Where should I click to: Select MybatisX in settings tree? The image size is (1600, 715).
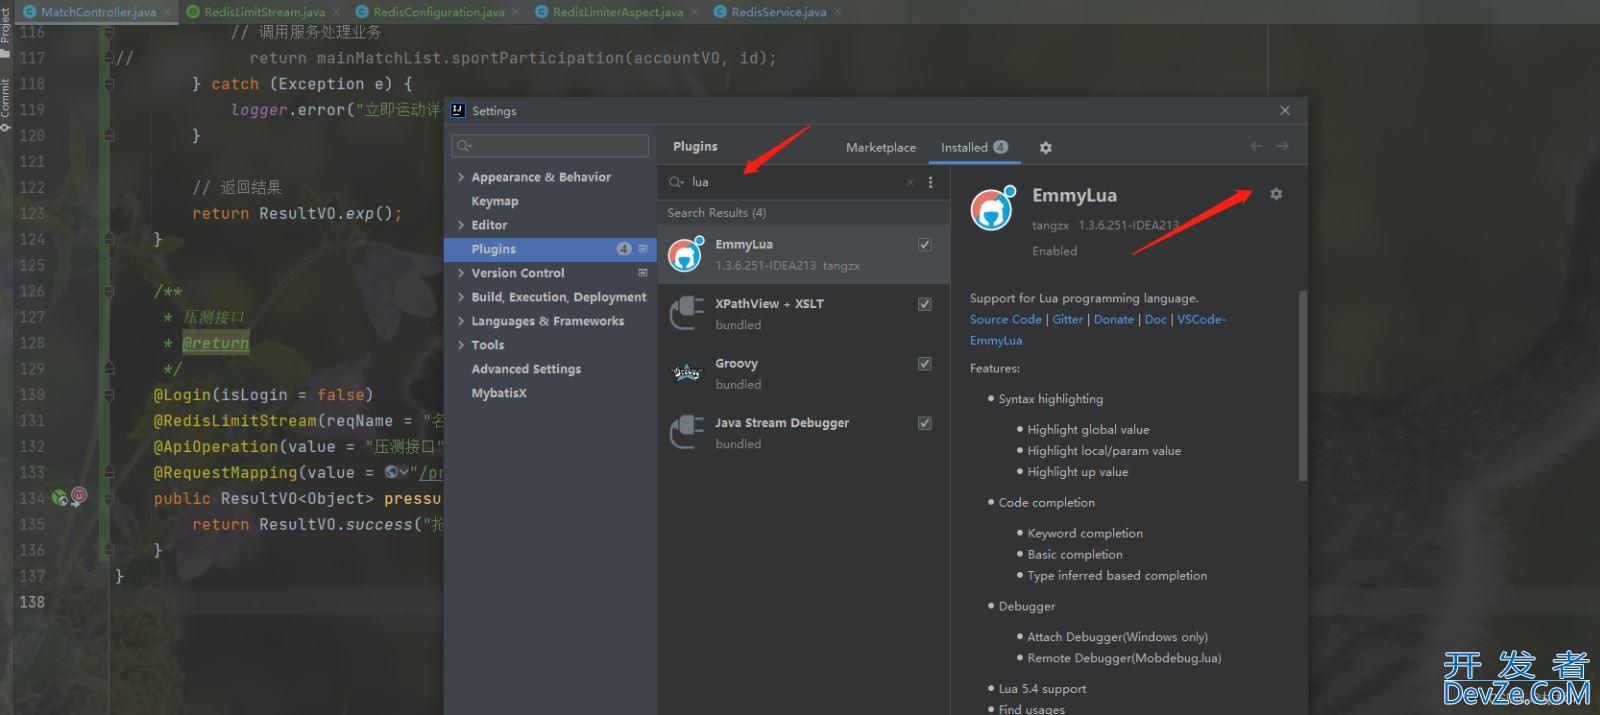499,393
